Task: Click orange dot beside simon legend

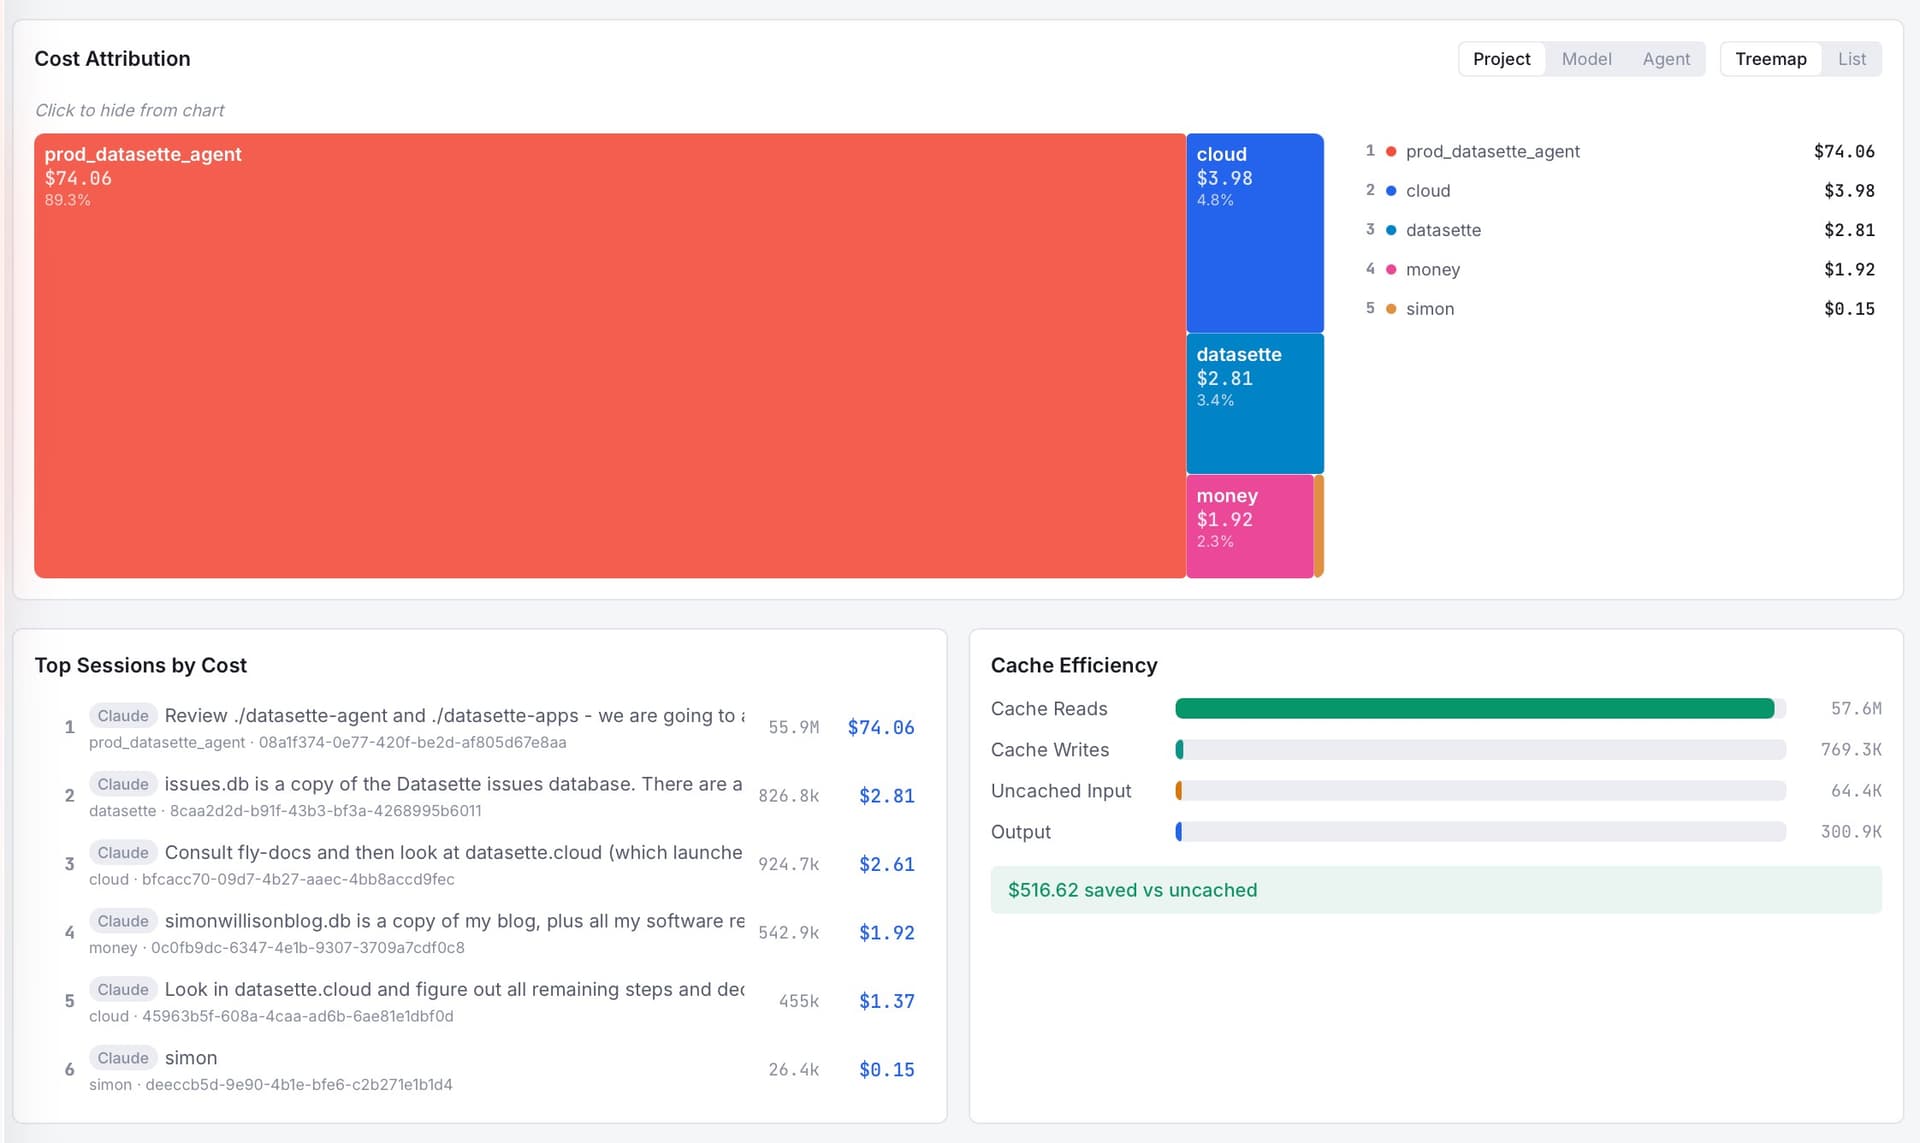Action: point(1390,308)
